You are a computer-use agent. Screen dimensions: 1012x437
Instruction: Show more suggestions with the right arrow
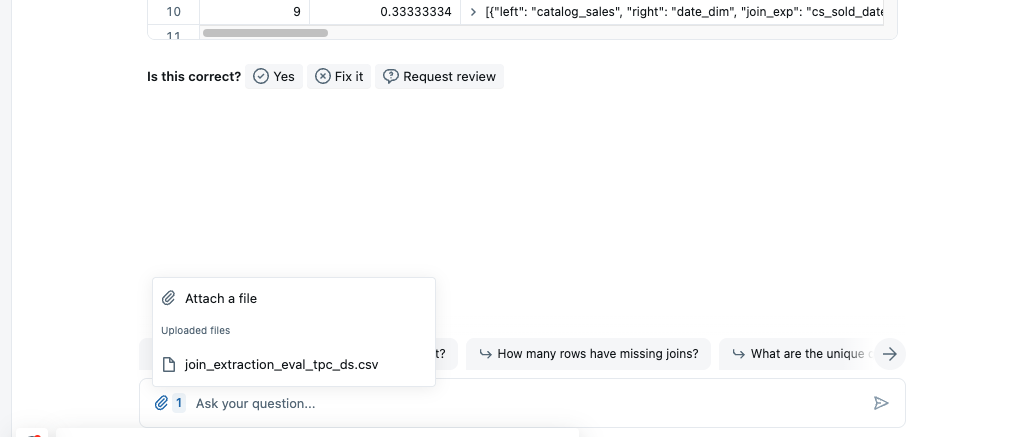891,353
